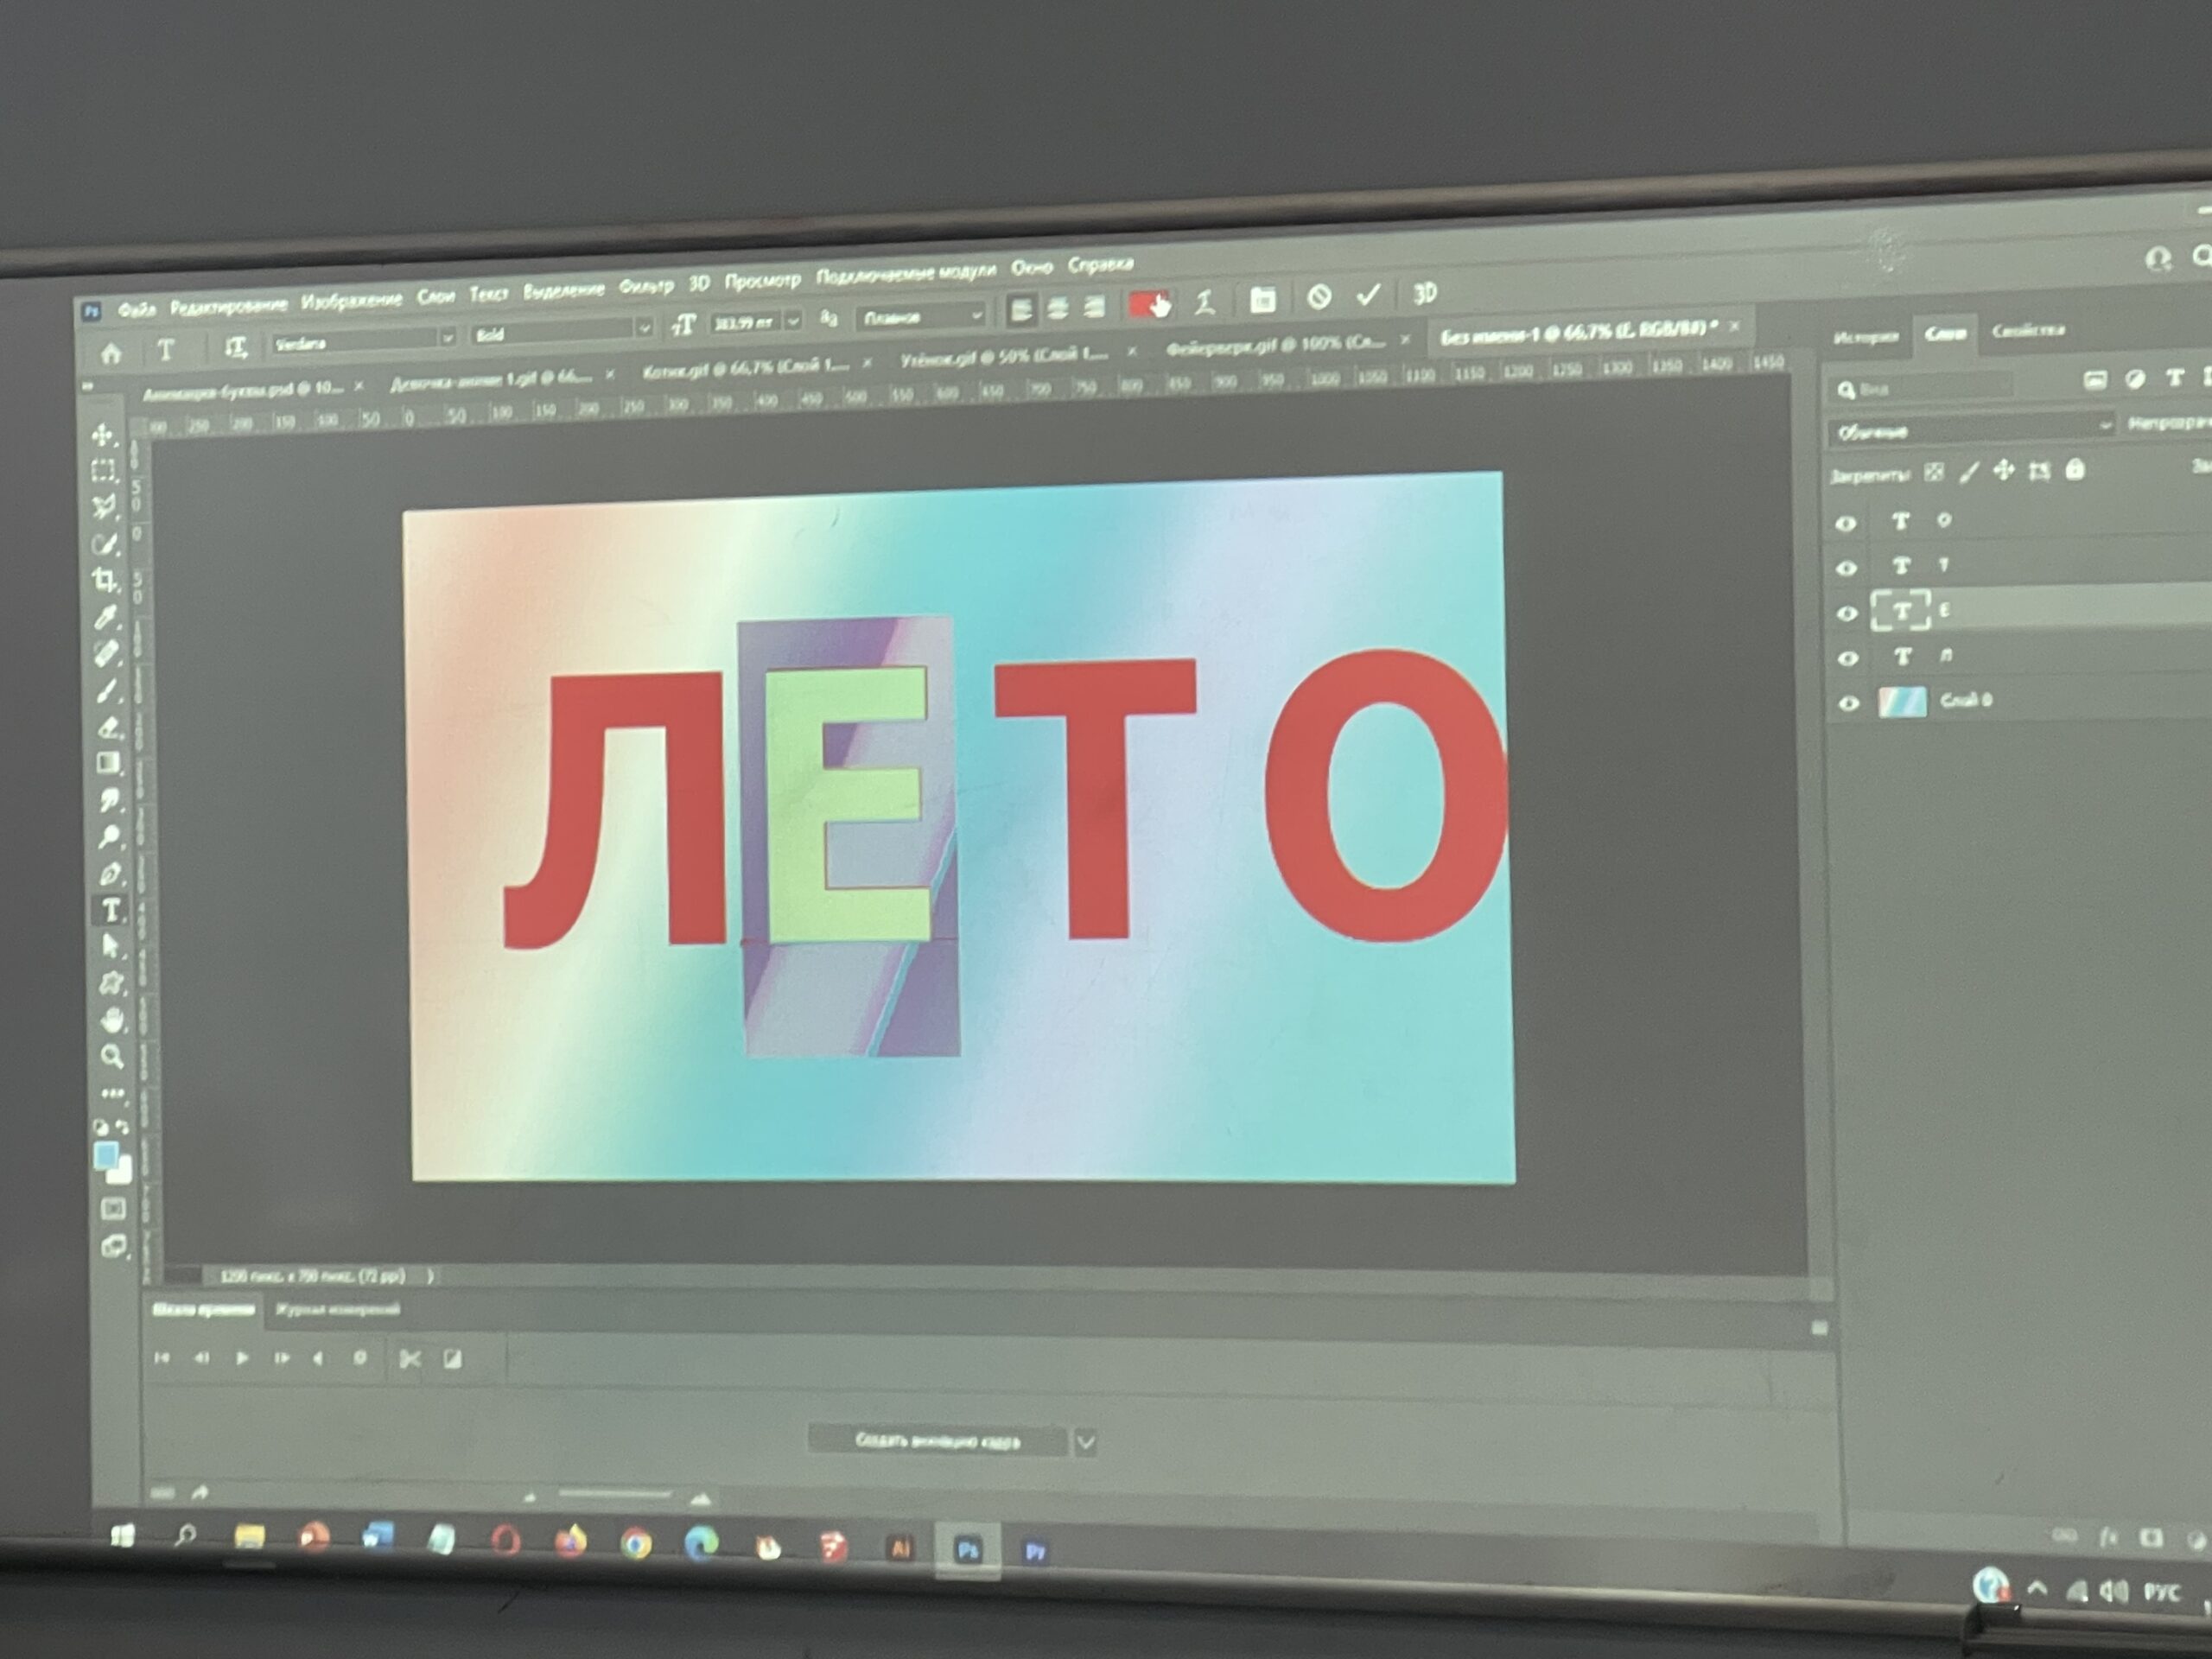2212x1659 pixels.
Task: Center align the text
Action: coord(1057,308)
